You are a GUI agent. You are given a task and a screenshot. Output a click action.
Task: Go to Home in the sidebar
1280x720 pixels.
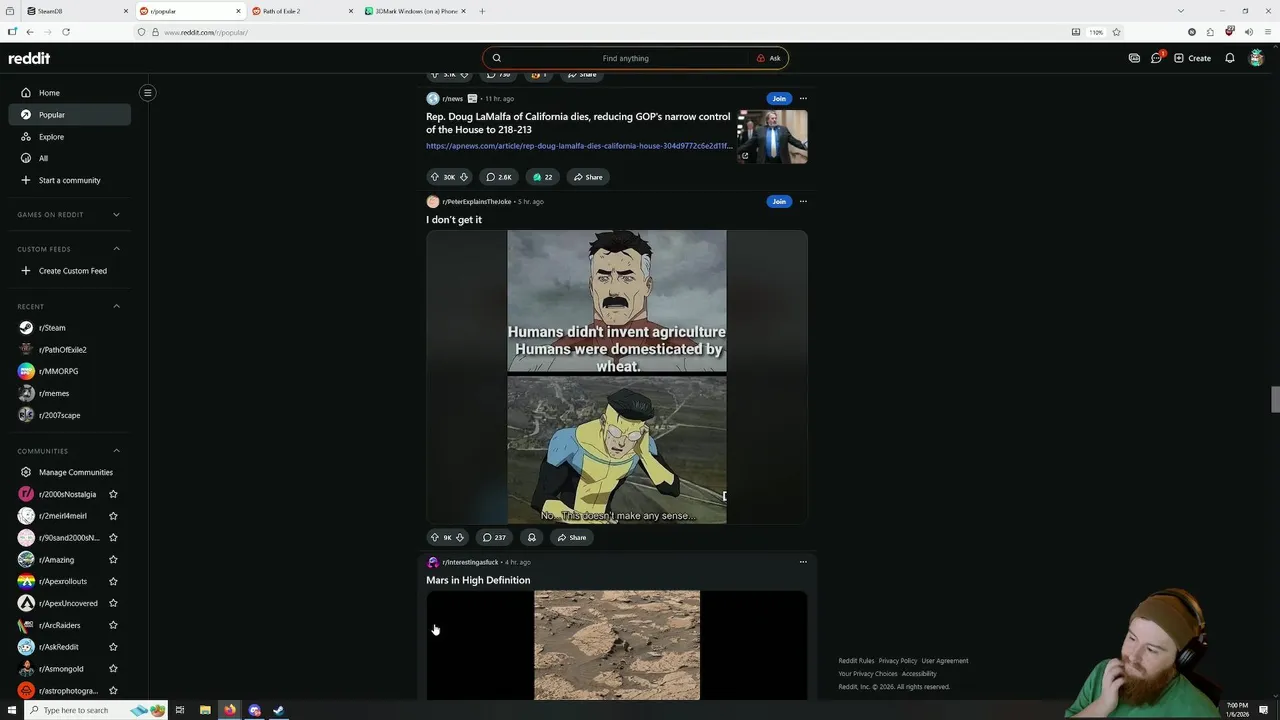(69, 93)
